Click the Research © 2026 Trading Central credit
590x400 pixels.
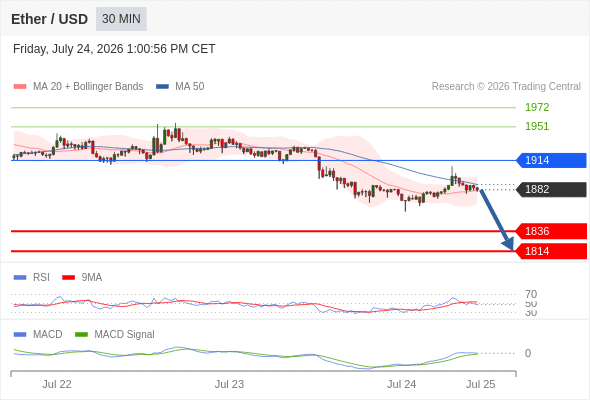click(x=506, y=87)
